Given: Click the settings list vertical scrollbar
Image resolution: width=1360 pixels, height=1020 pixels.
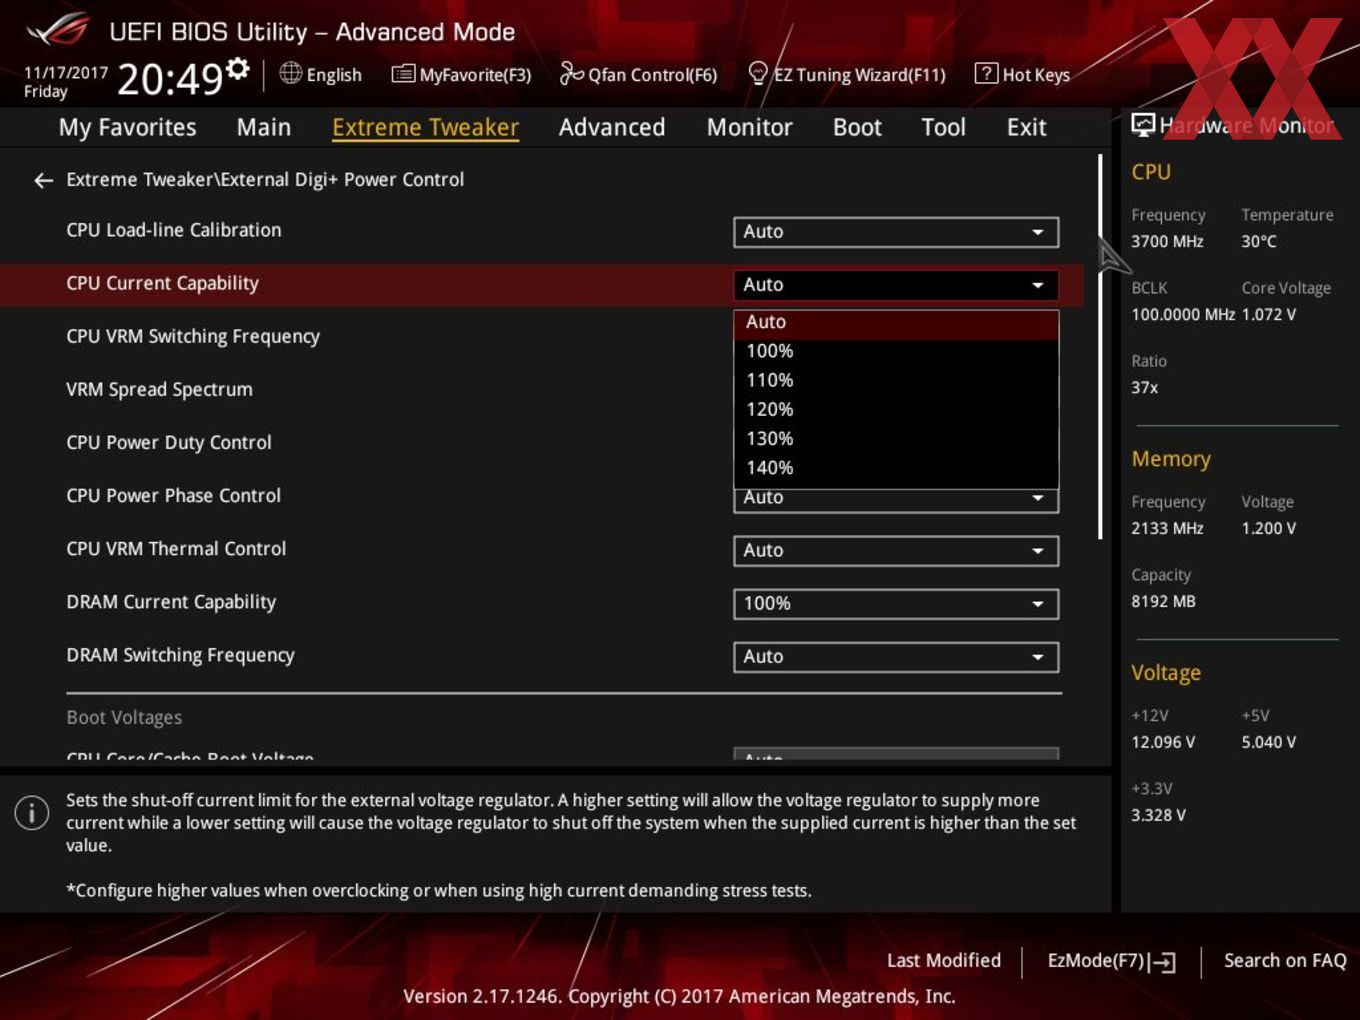Looking at the screenshot, I should pos(1100,346).
